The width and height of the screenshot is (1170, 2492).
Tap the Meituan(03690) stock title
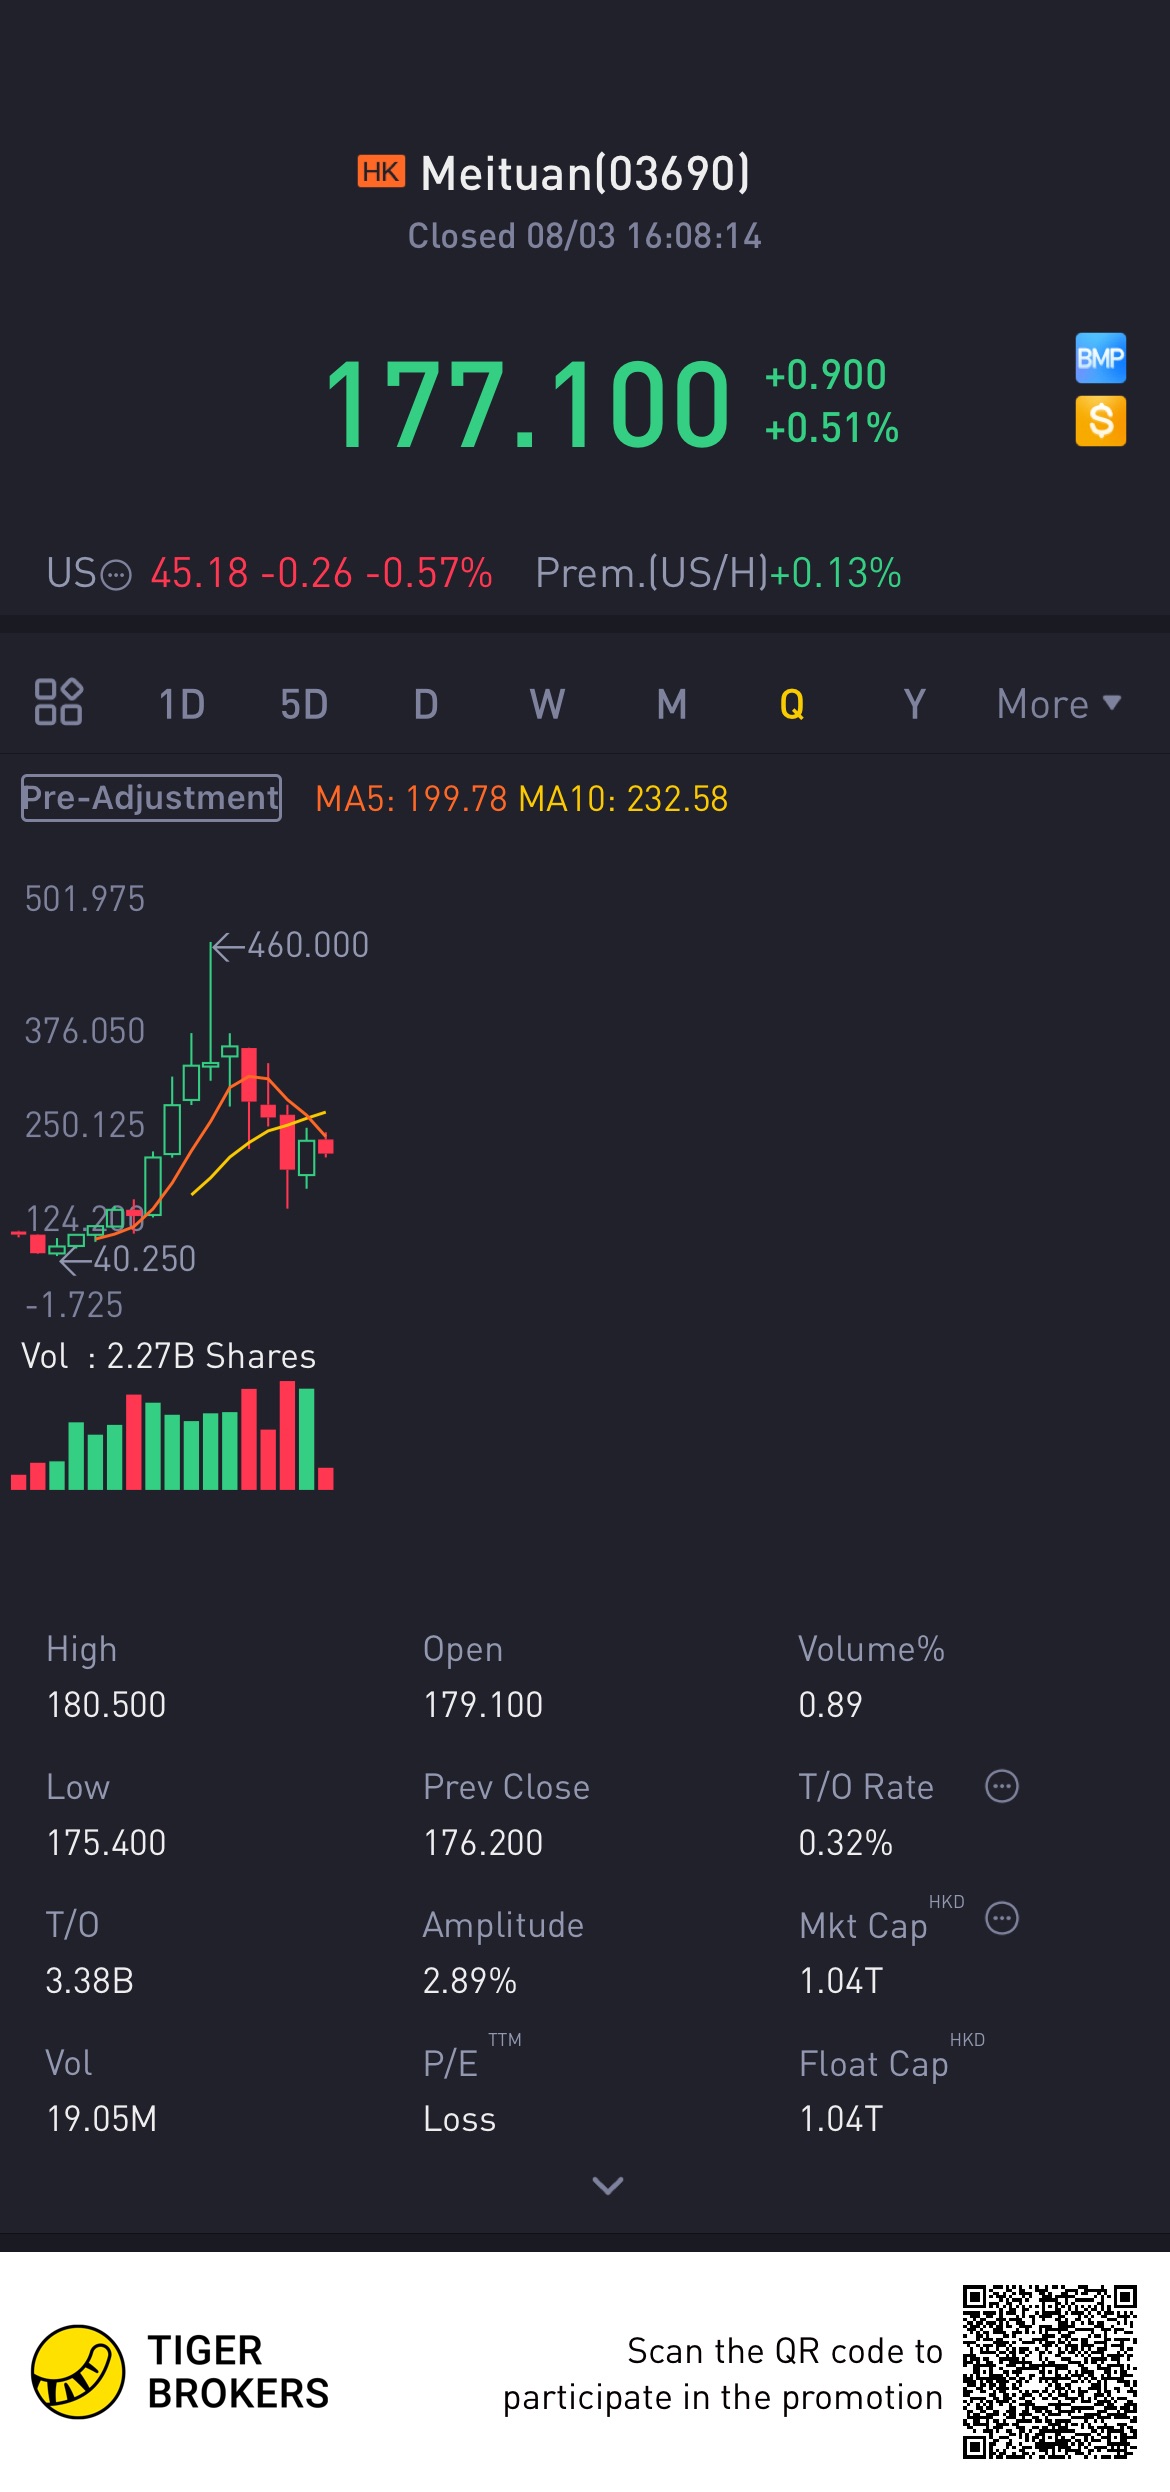(x=585, y=174)
